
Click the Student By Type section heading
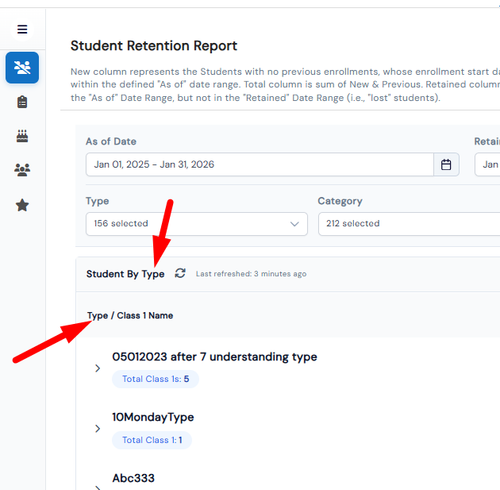pyautogui.click(x=125, y=274)
